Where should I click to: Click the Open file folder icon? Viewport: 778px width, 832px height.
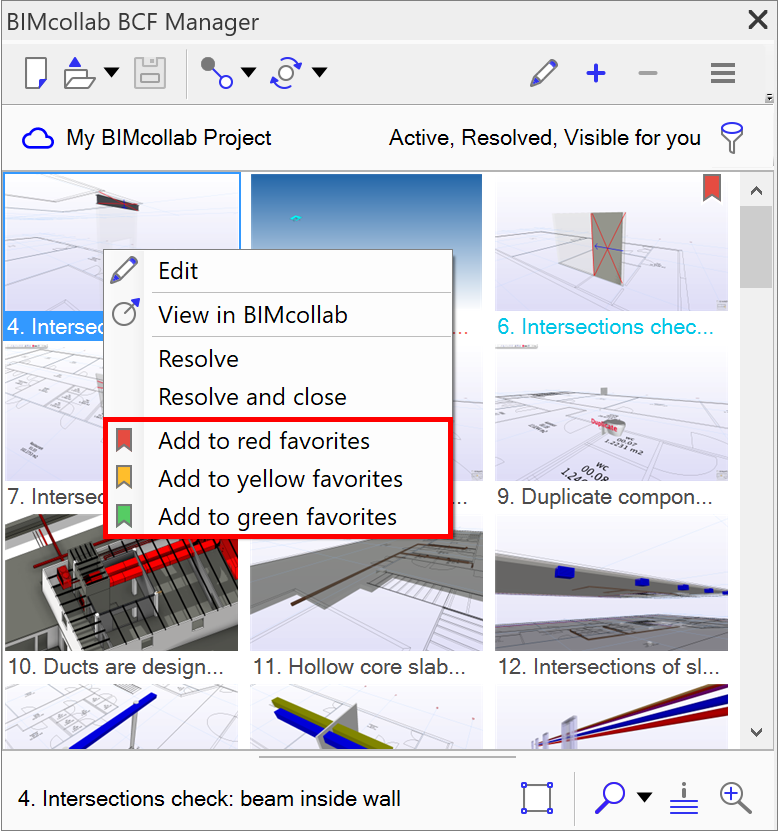click(x=79, y=73)
